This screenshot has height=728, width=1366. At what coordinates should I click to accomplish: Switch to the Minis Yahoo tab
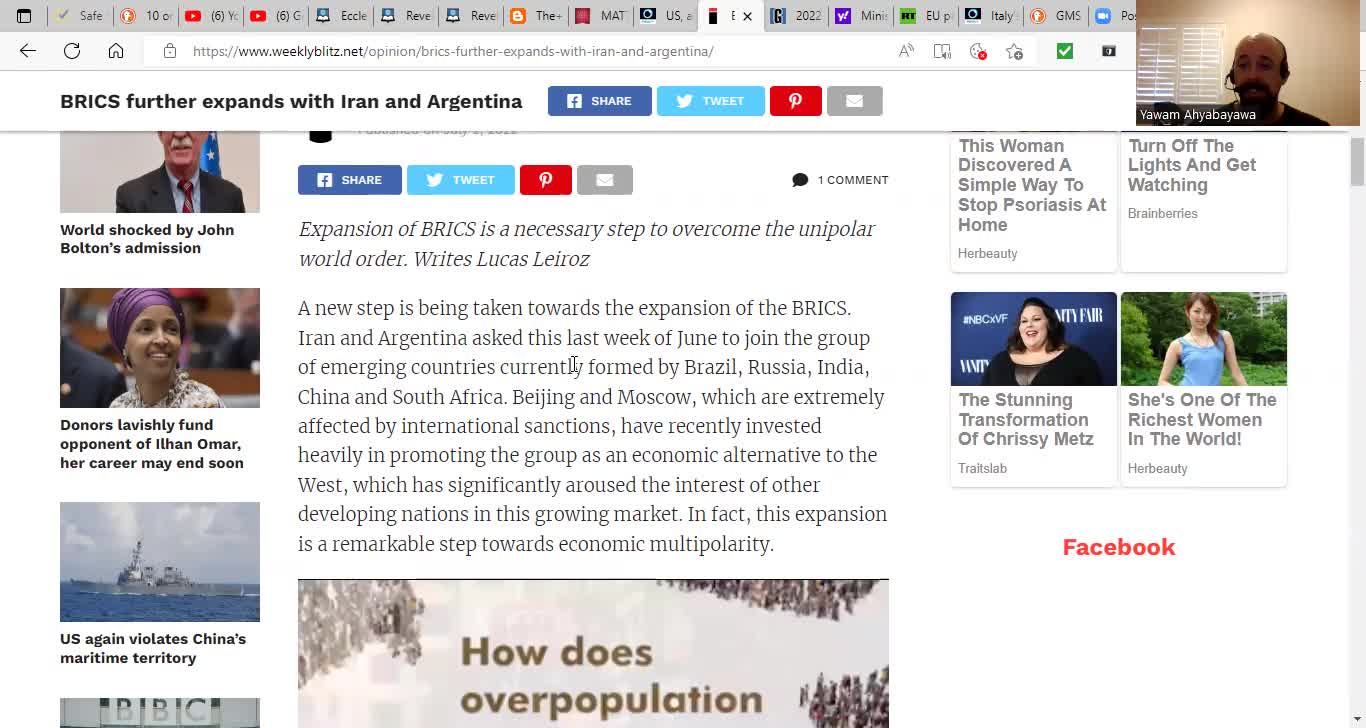click(860, 16)
